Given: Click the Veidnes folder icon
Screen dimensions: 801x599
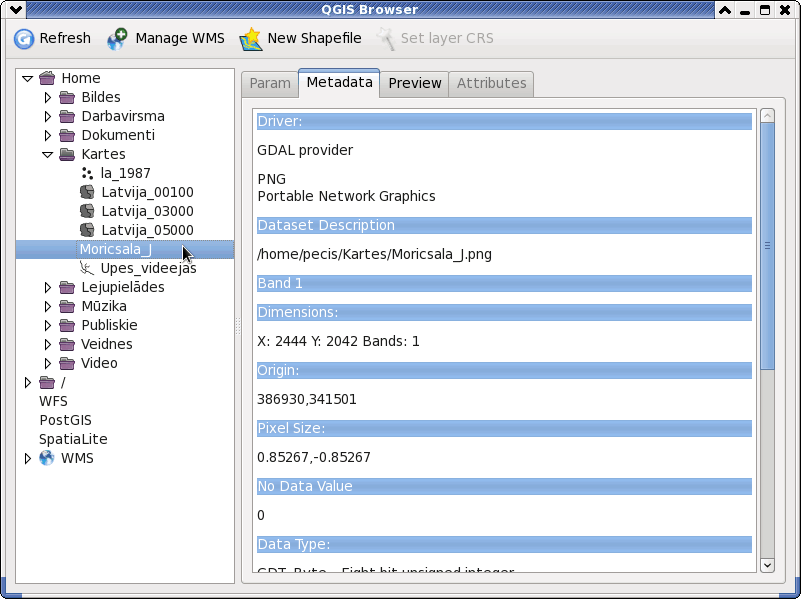Looking at the screenshot, I should click(x=67, y=344).
